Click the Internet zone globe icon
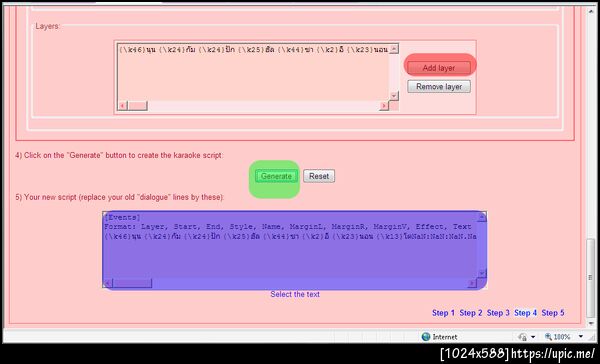This screenshot has width=600, height=364. coord(426,337)
